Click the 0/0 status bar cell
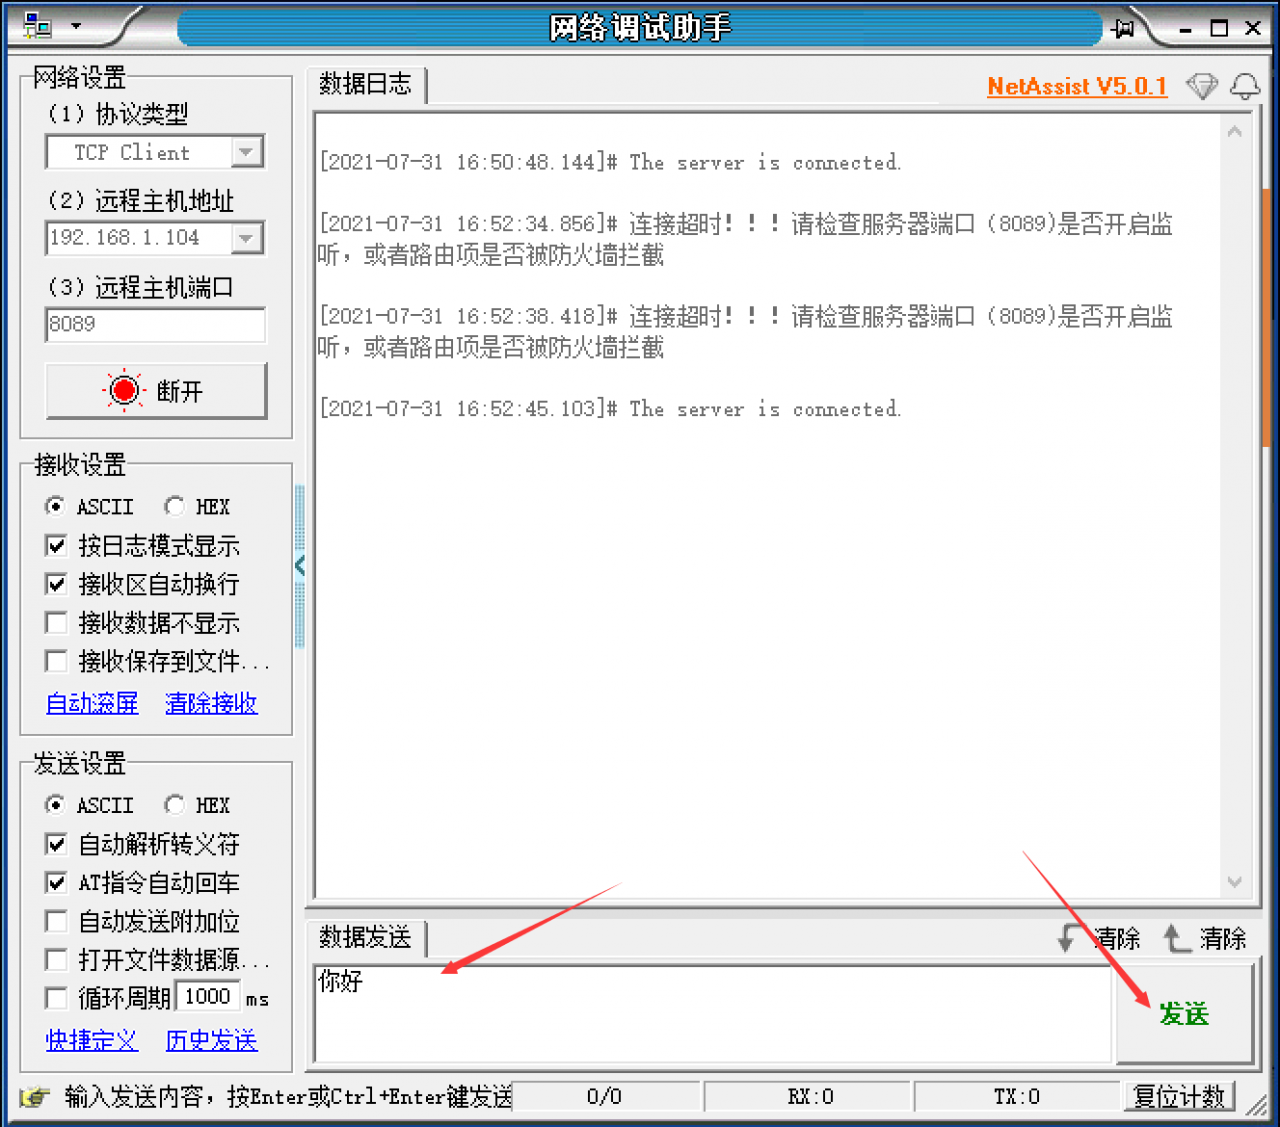 click(x=604, y=1097)
